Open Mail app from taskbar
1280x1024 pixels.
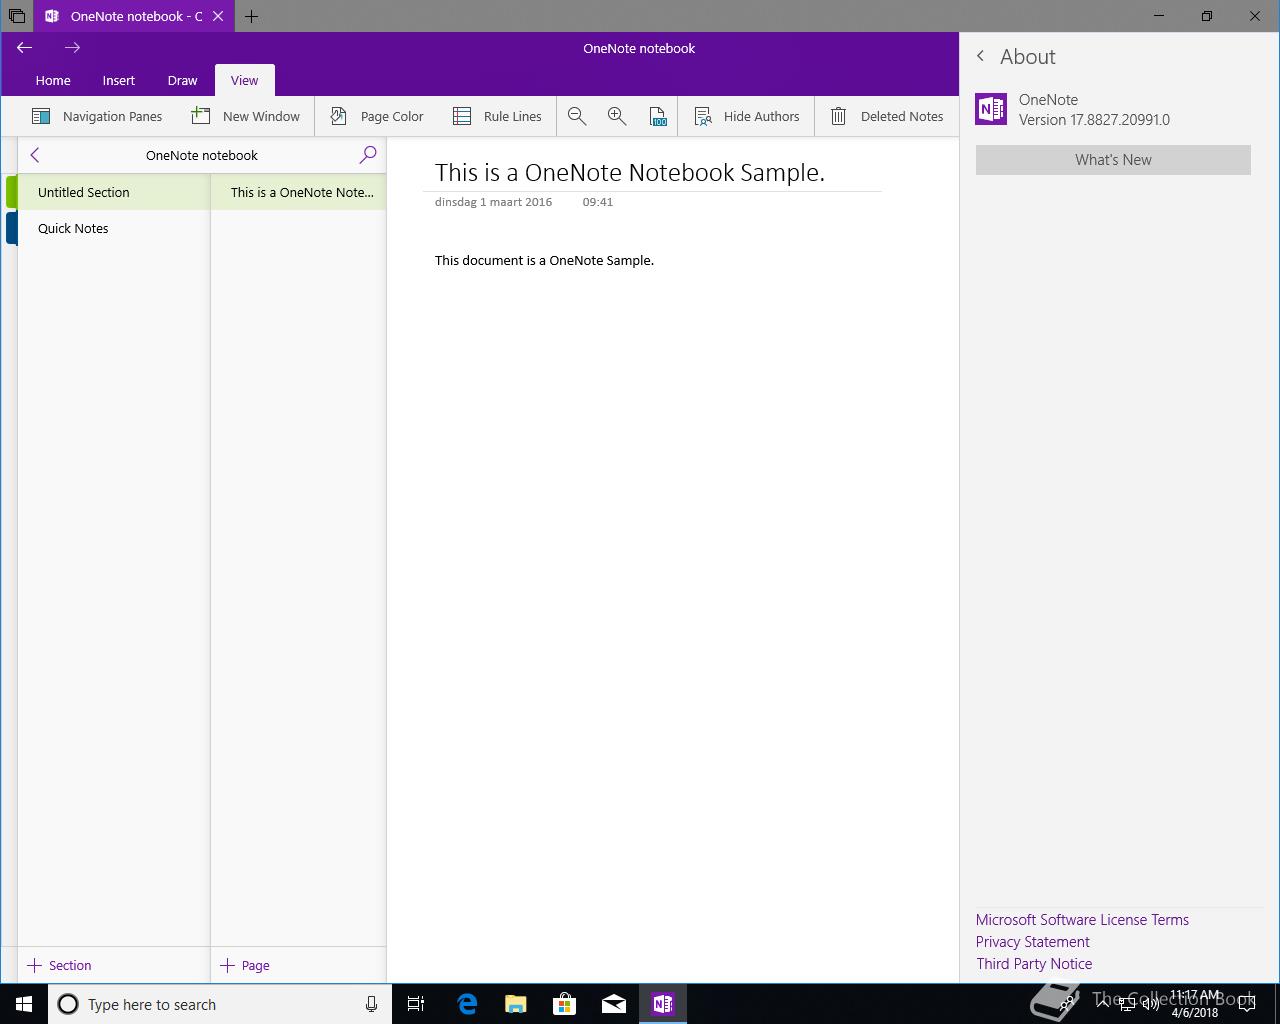click(613, 1004)
